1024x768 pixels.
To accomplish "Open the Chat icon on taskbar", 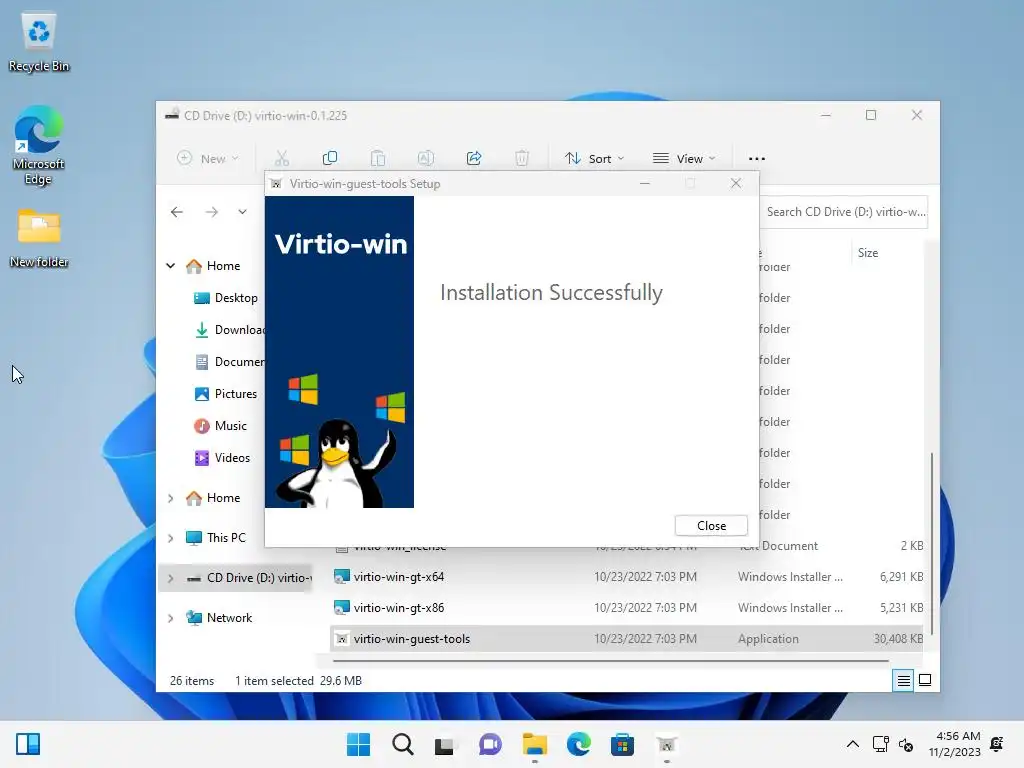I will [x=490, y=744].
